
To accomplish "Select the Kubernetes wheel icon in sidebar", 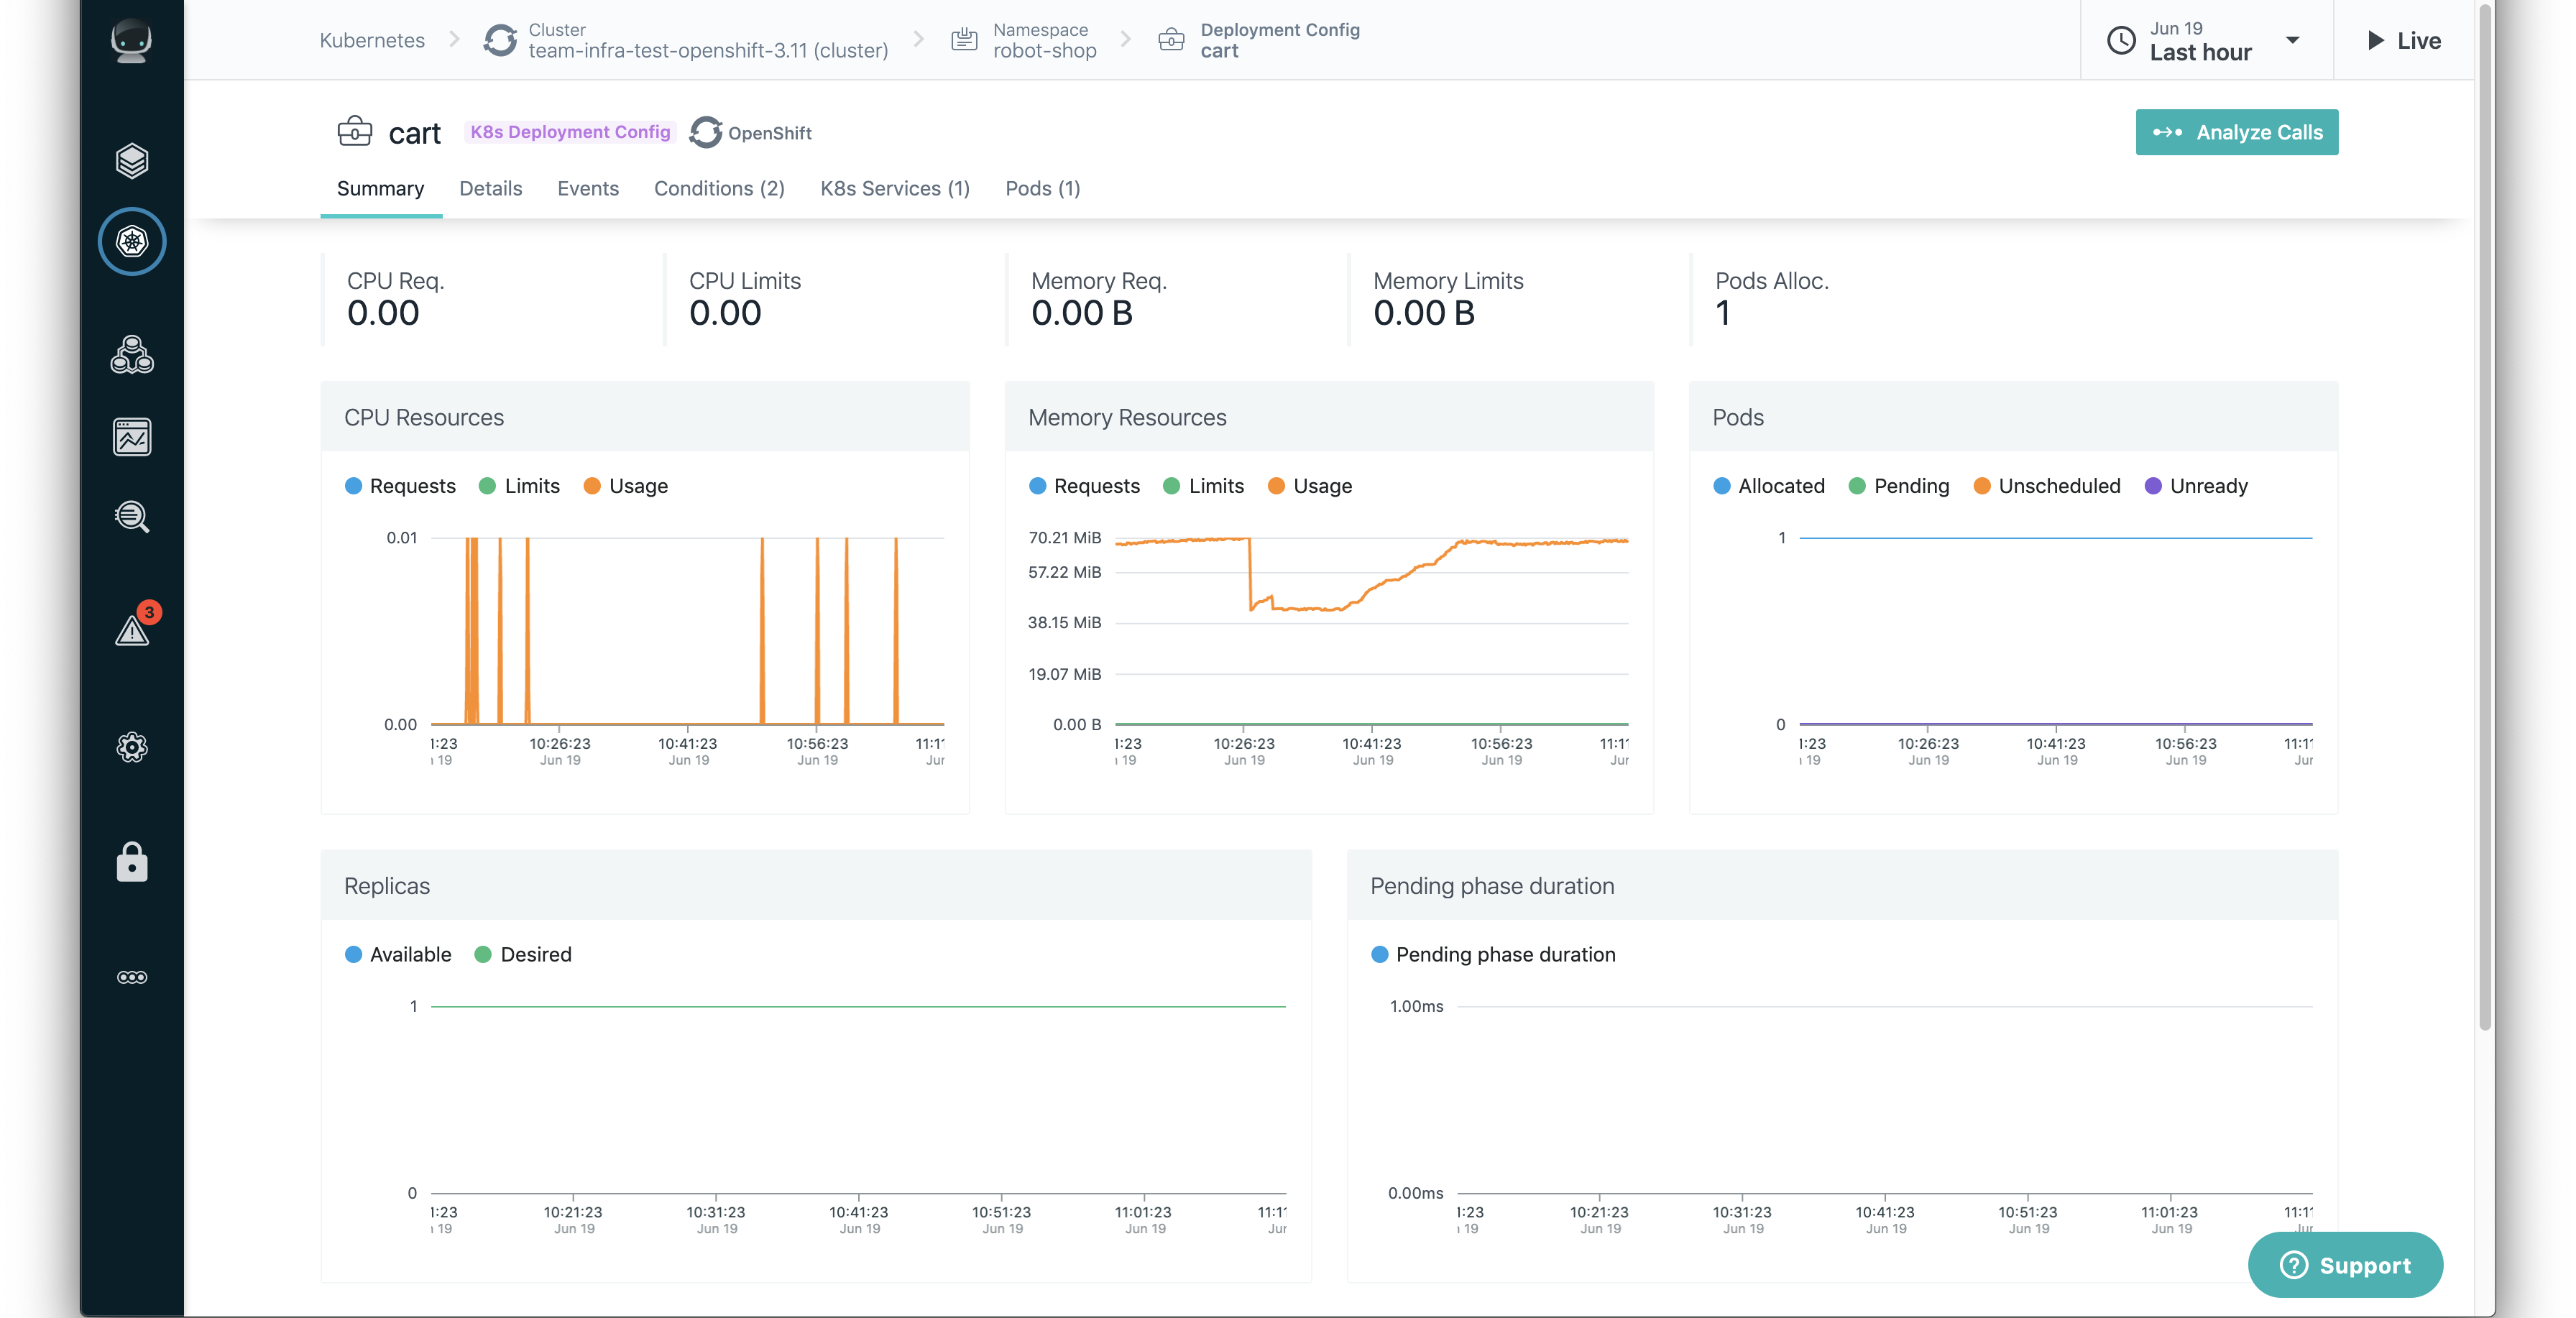I will pos(131,241).
